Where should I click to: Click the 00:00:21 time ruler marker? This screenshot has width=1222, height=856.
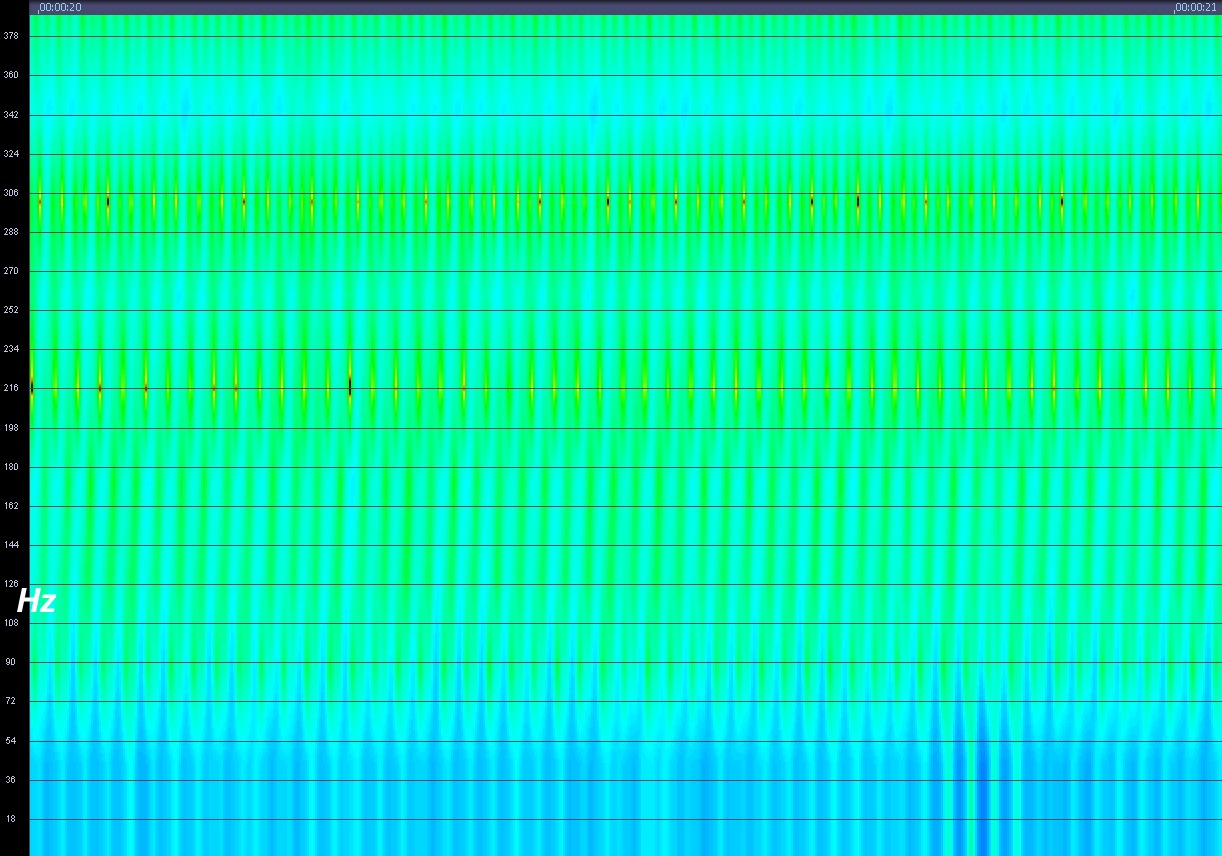[1195, 7]
